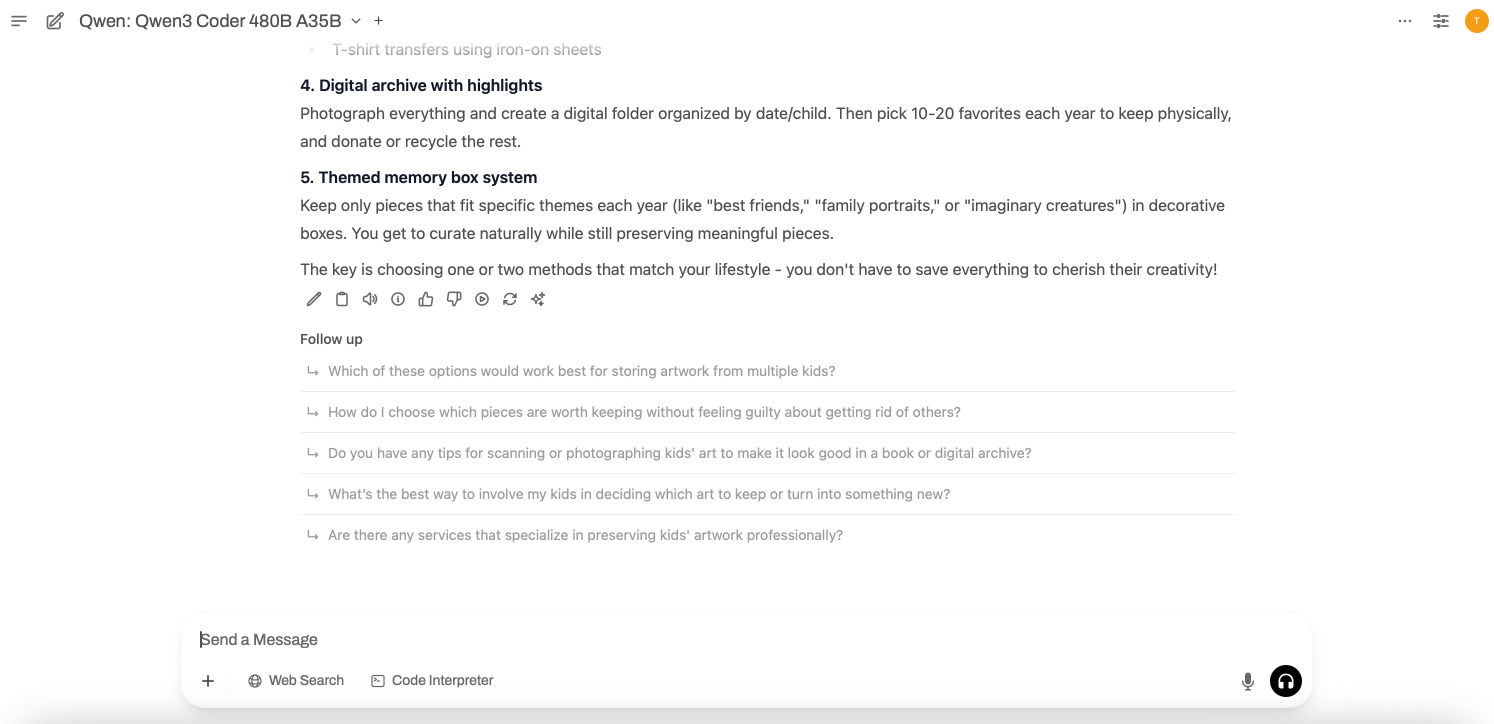
Task: Start voice call with the headphones button
Action: [1286, 681]
